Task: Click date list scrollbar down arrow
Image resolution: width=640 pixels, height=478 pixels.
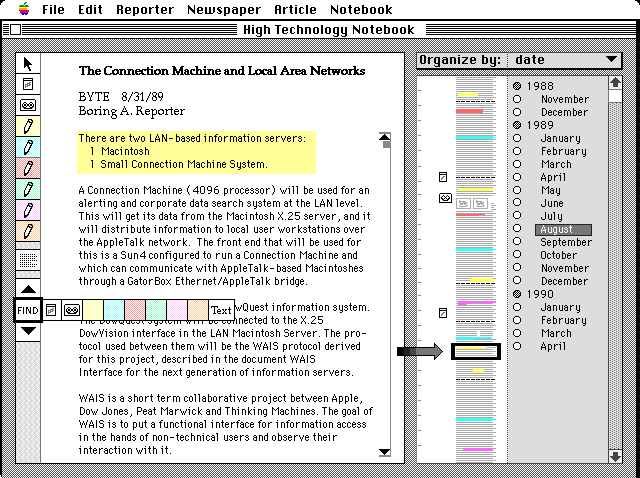Action: coord(615,456)
